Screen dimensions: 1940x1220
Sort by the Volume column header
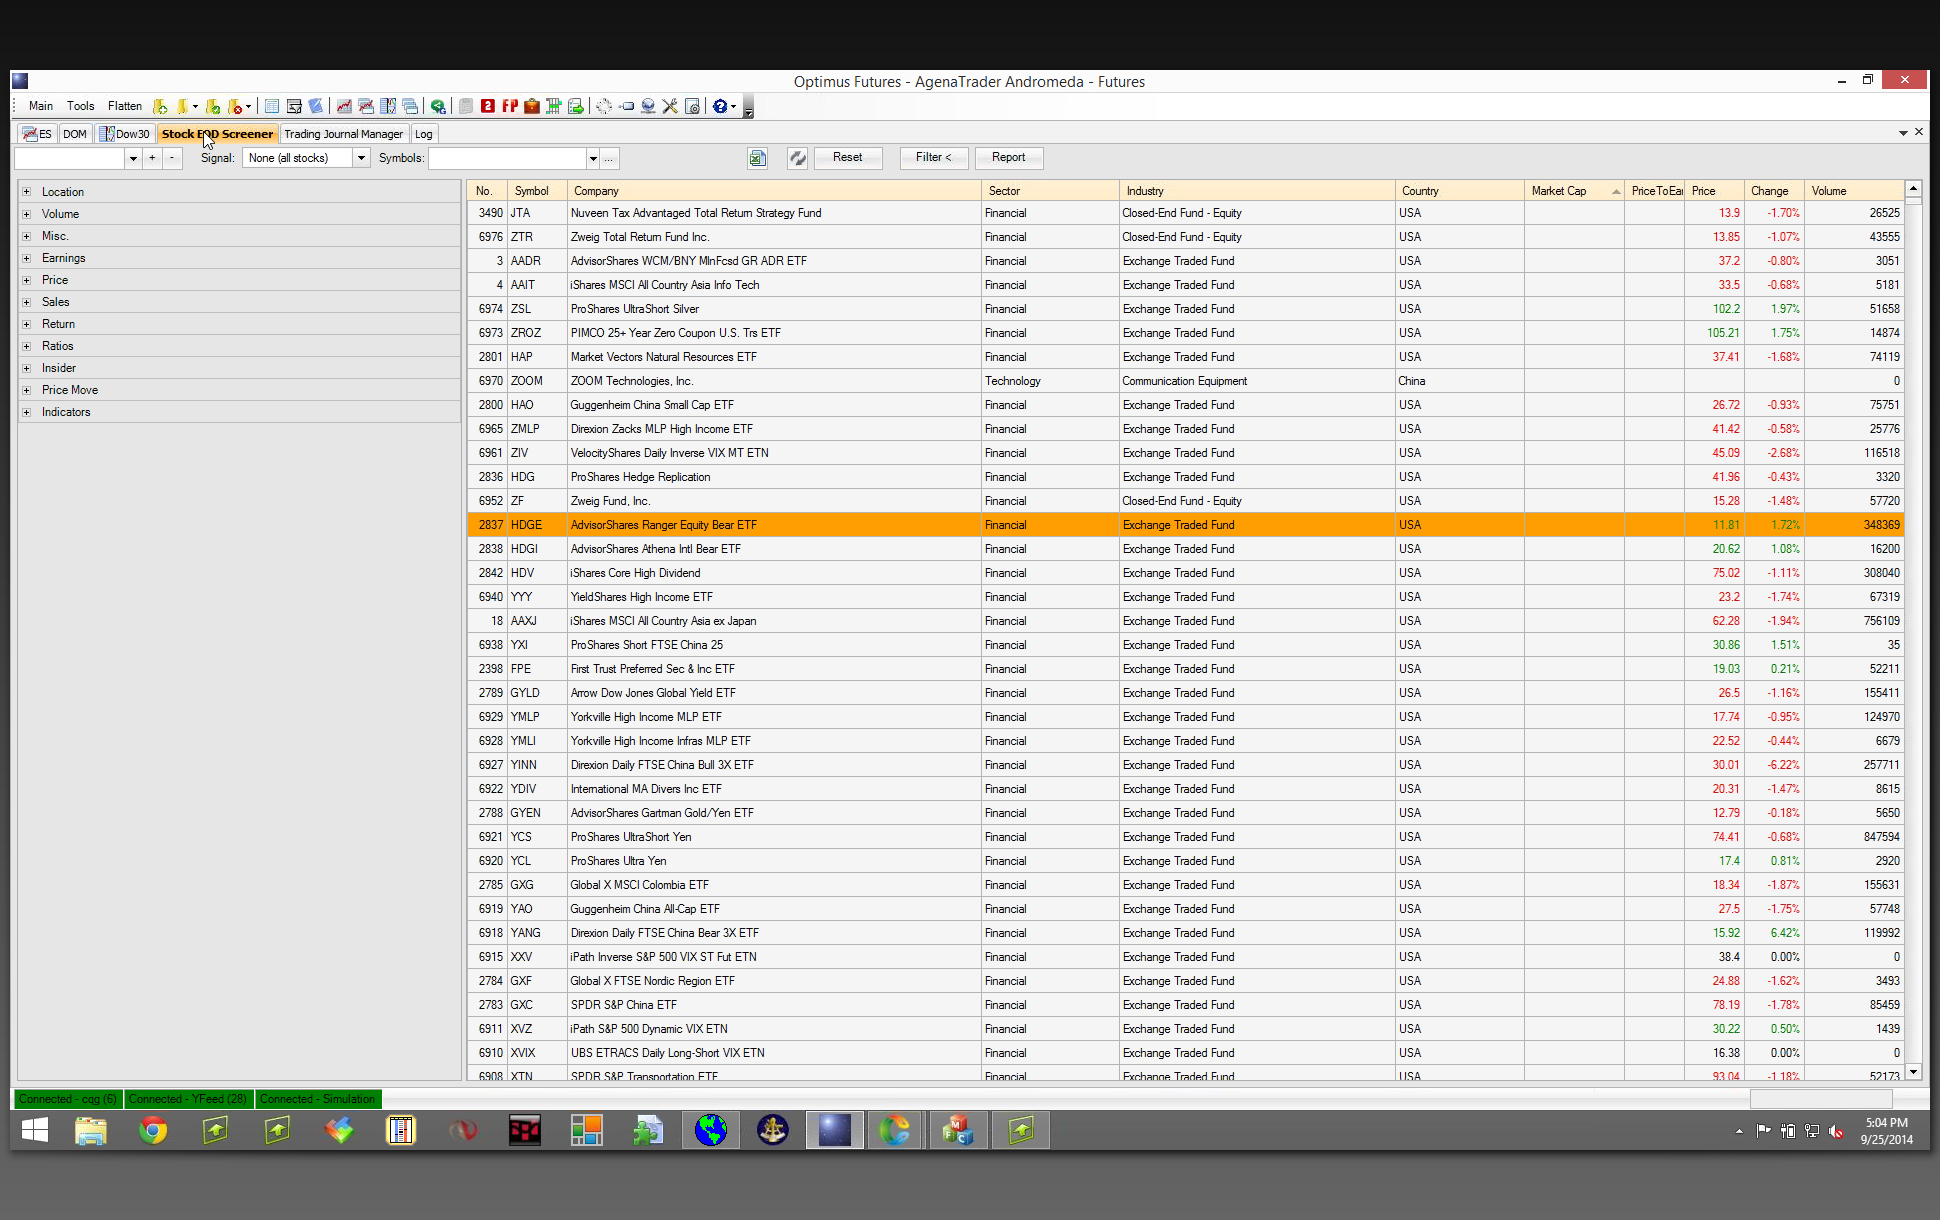click(1854, 191)
